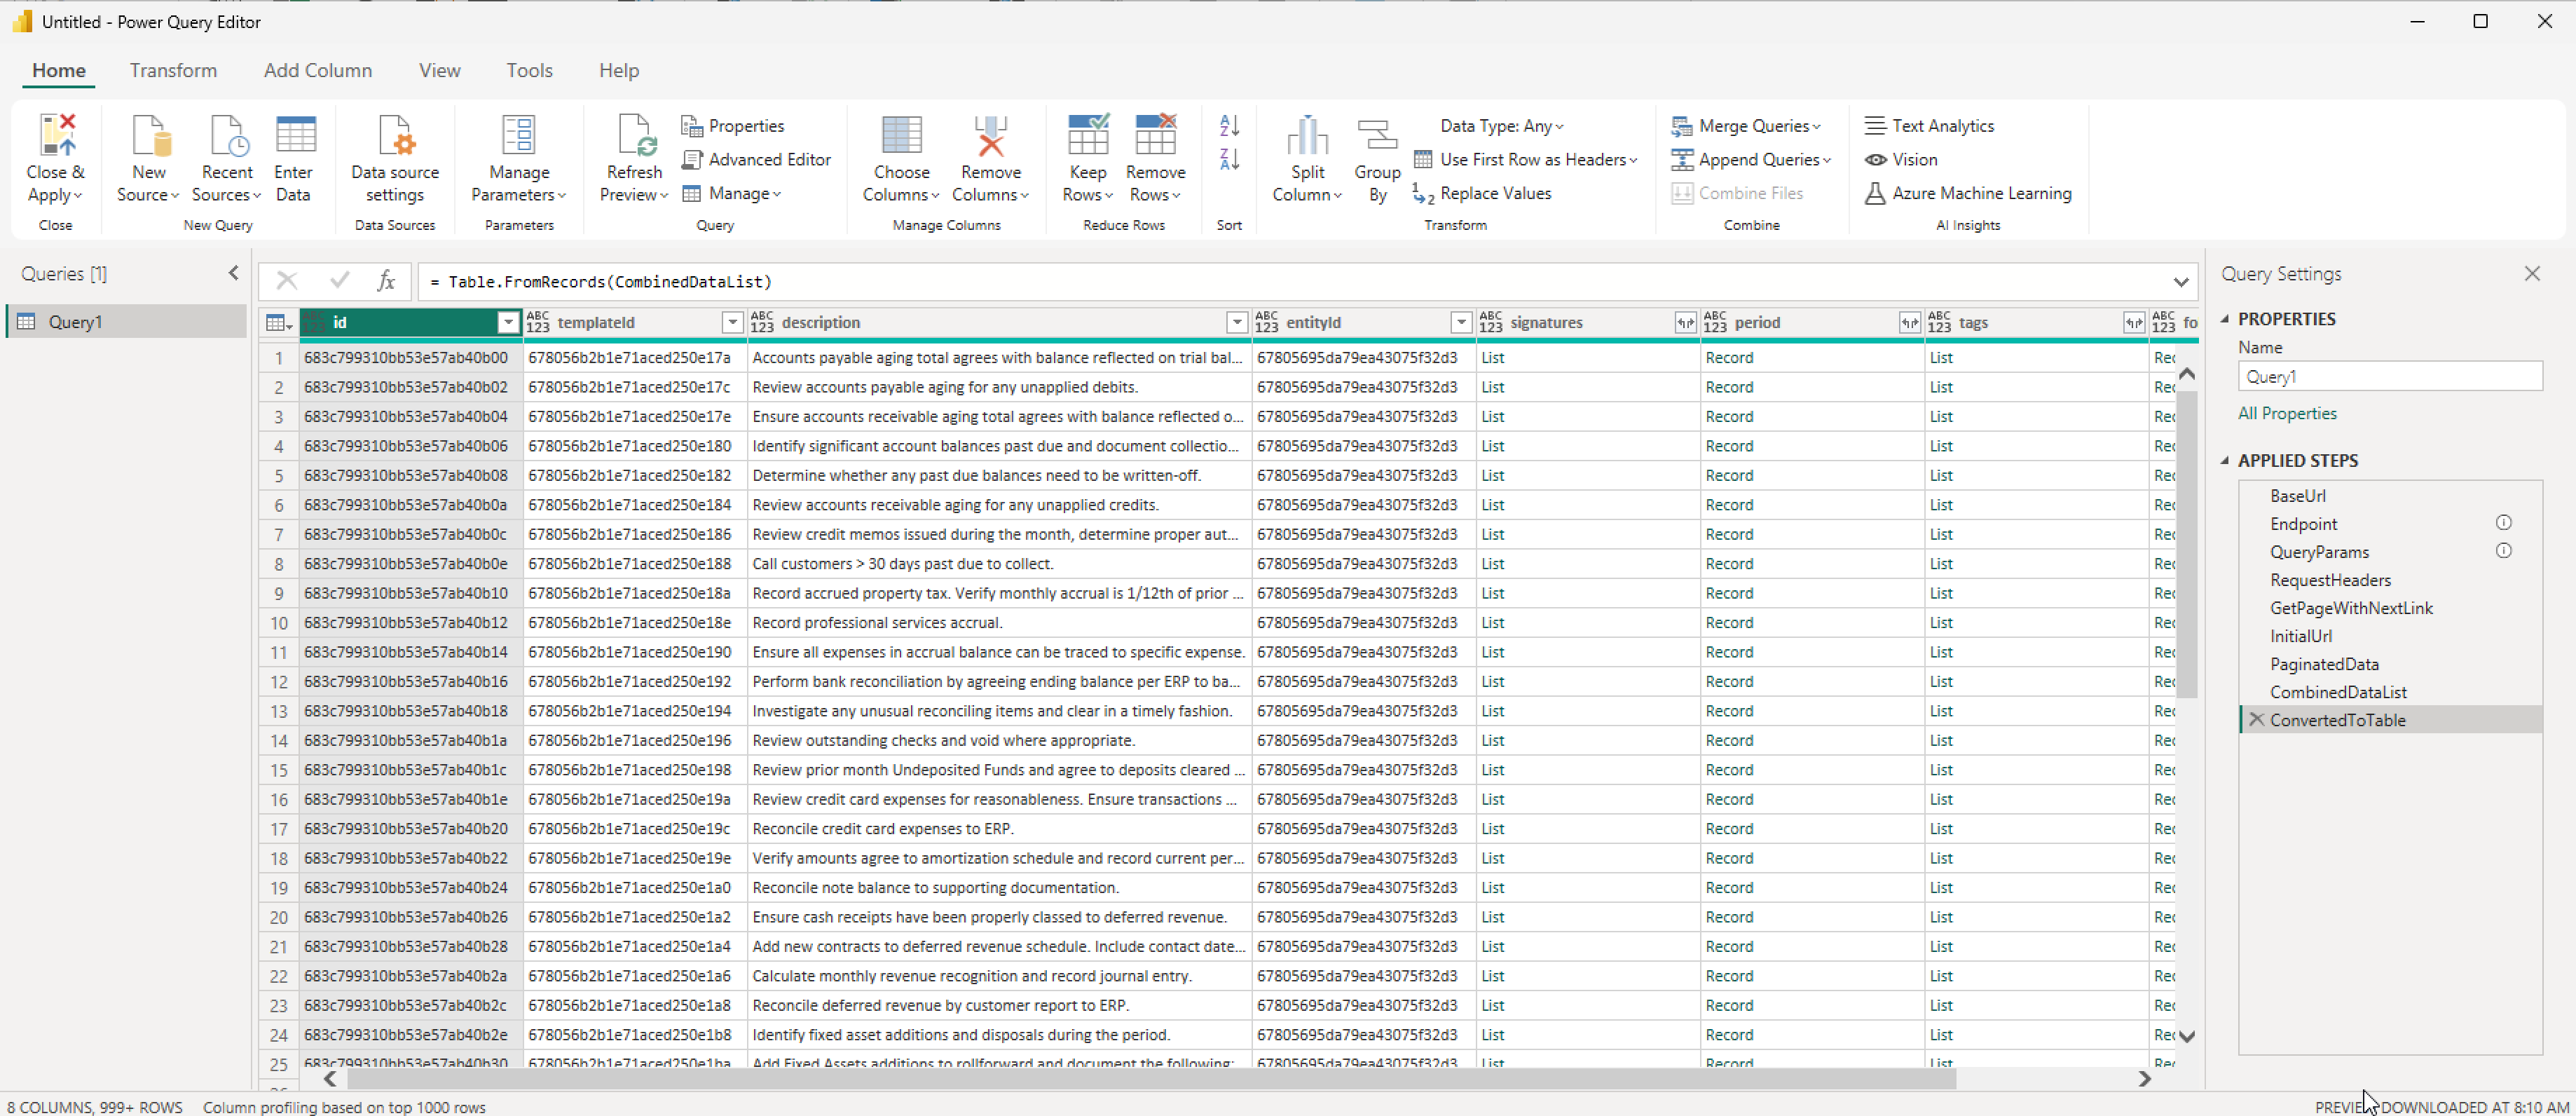Open the Manage query dropdown
This screenshot has height=1116, width=2576.
pos(731,194)
